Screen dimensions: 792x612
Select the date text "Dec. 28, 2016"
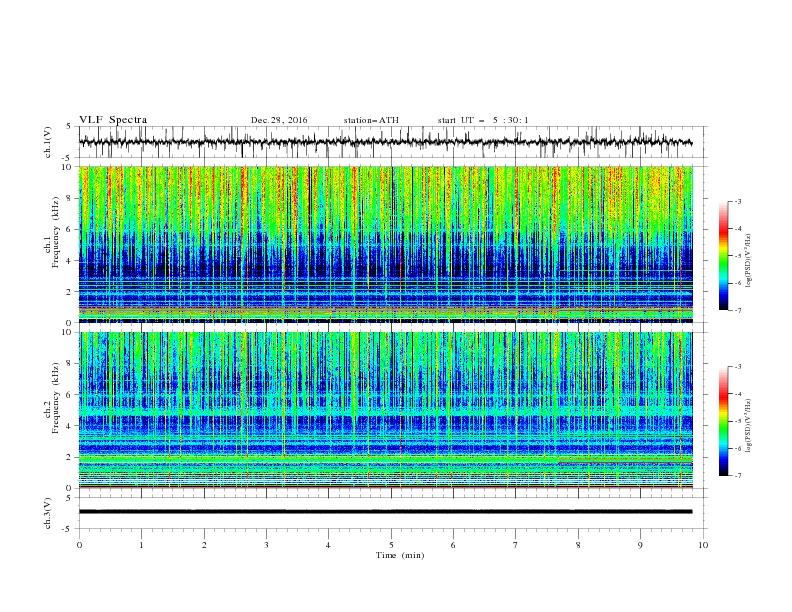coord(279,120)
